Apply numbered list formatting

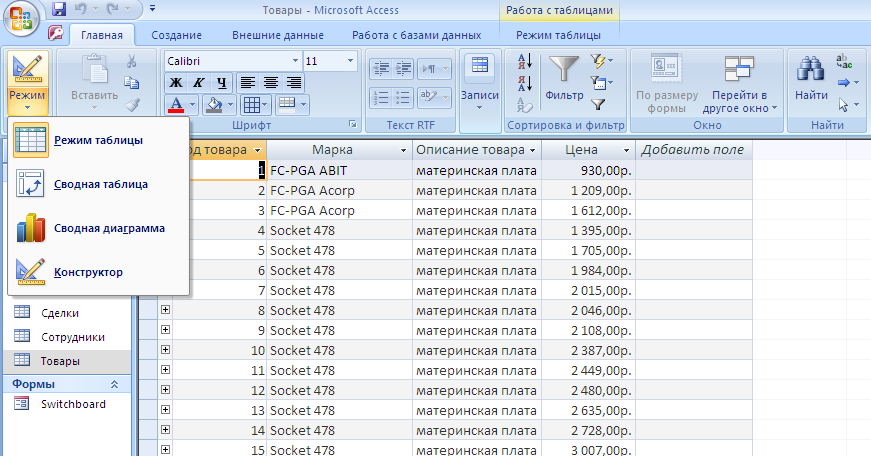(381, 97)
